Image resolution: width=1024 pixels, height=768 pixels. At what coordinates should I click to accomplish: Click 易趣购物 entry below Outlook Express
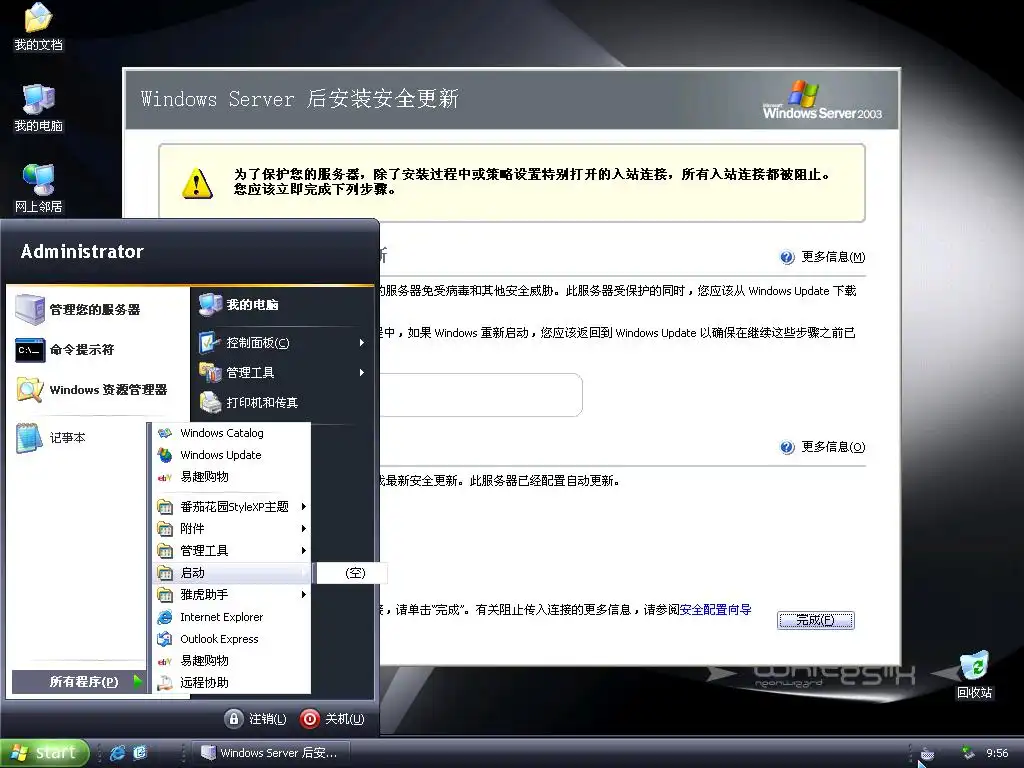231,661
